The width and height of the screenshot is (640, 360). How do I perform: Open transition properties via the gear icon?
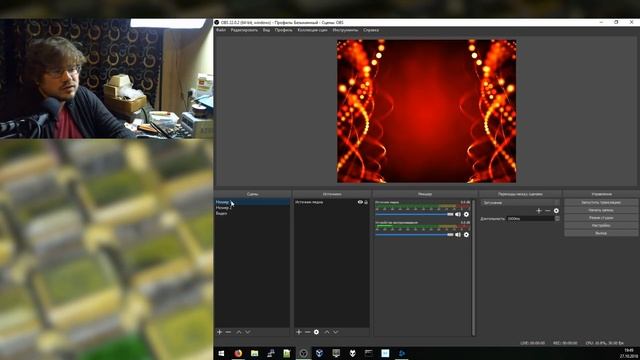[556, 211]
